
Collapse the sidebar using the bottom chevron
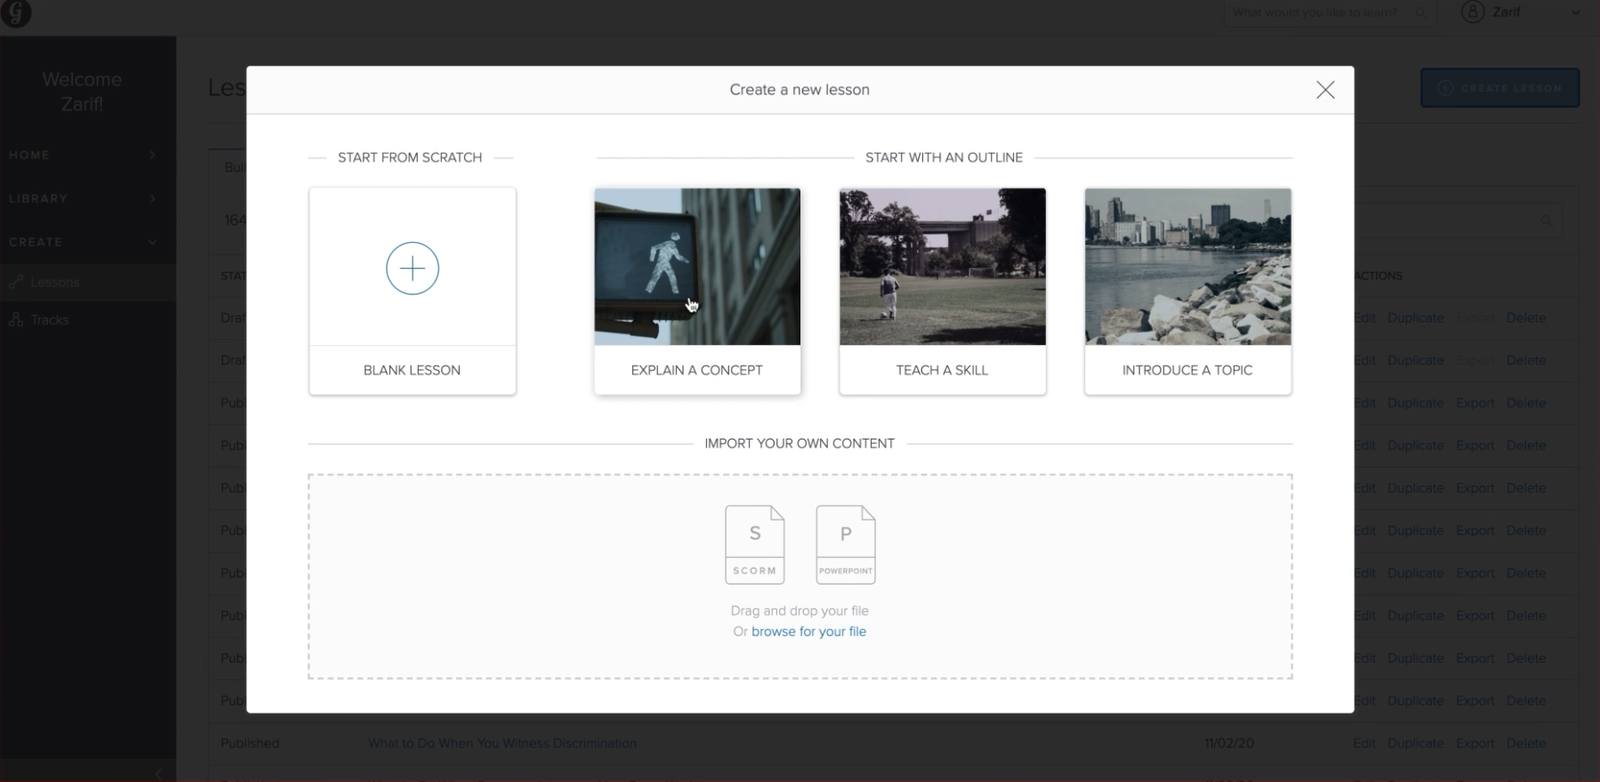[159, 774]
